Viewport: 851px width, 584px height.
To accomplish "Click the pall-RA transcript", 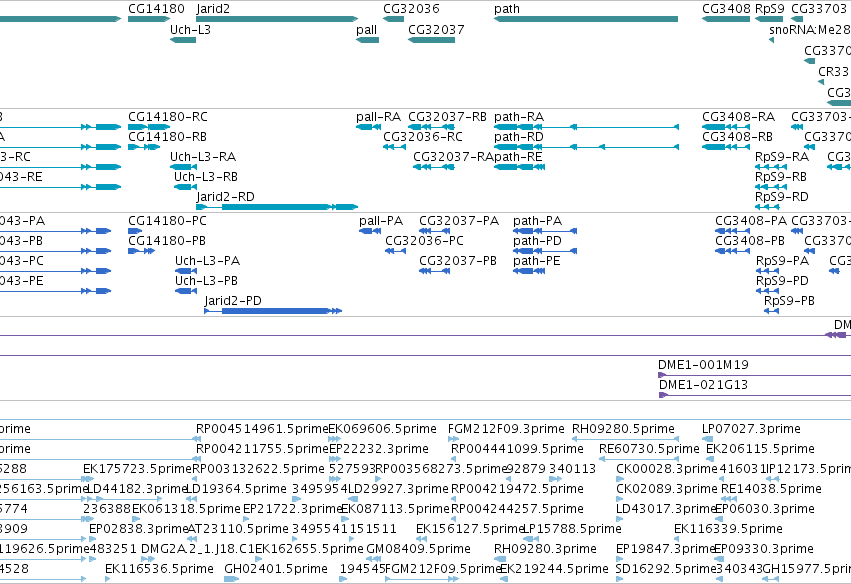I will click(378, 117).
